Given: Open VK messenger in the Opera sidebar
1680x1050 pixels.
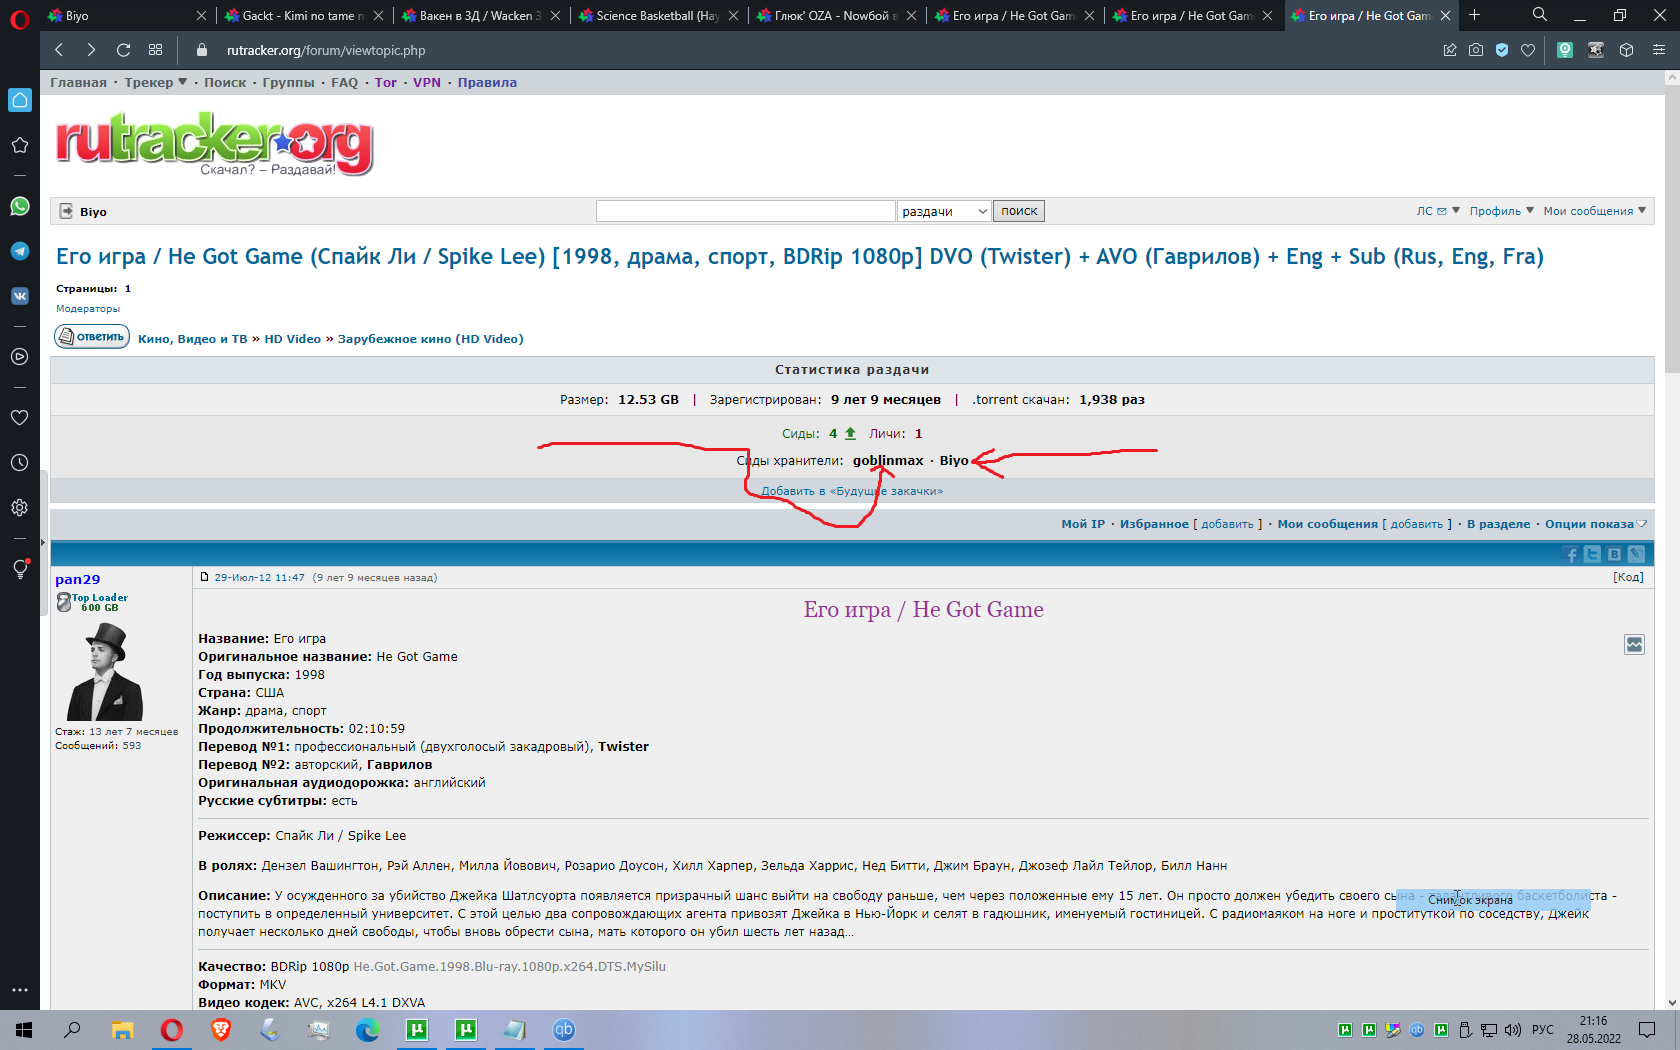Looking at the screenshot, I should tap(20, 296).
